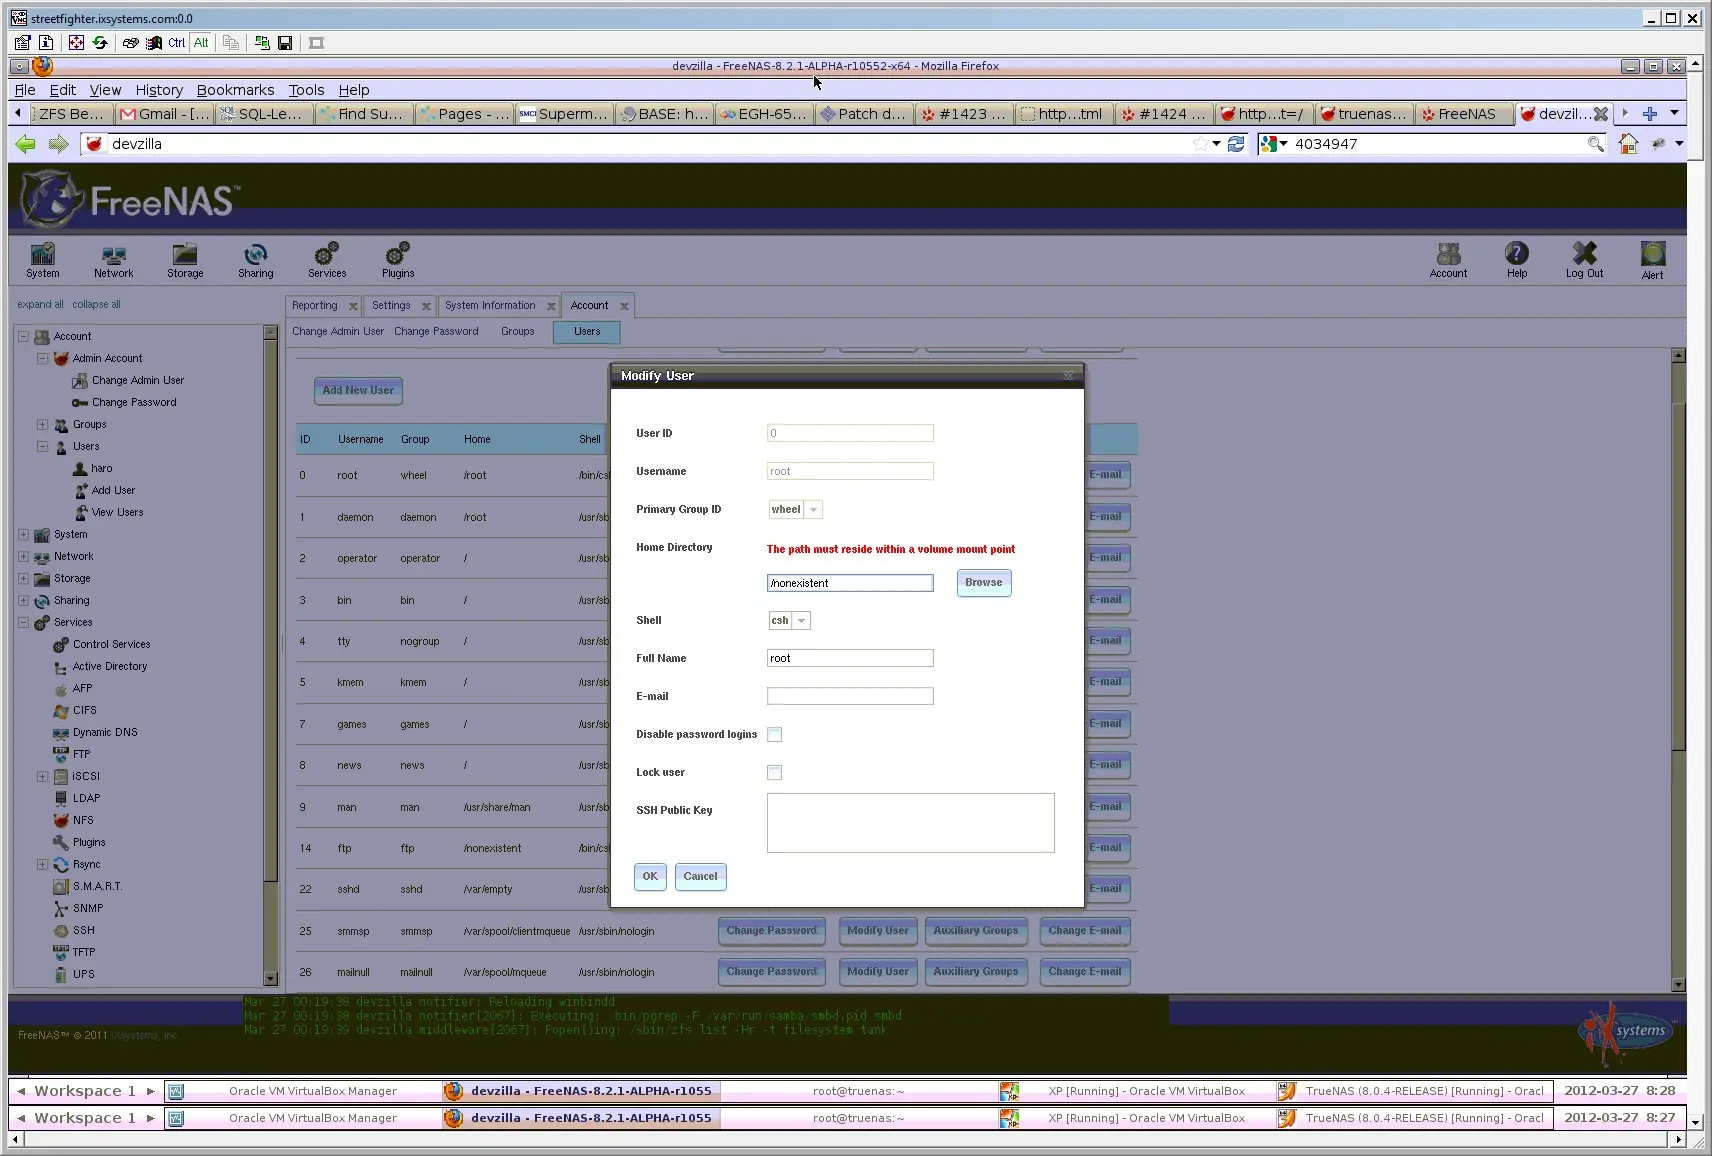Click the OK button in Modify User
Screen dimensions: 1712x1156
pyautogui.click(x=650, y=877)
